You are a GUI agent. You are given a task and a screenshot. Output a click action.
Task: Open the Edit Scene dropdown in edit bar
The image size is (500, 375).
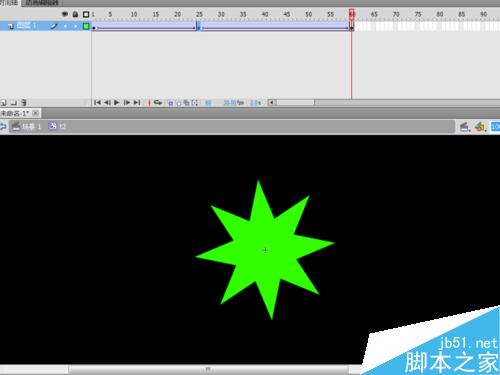pyautogui.click(x=465, y=127)
